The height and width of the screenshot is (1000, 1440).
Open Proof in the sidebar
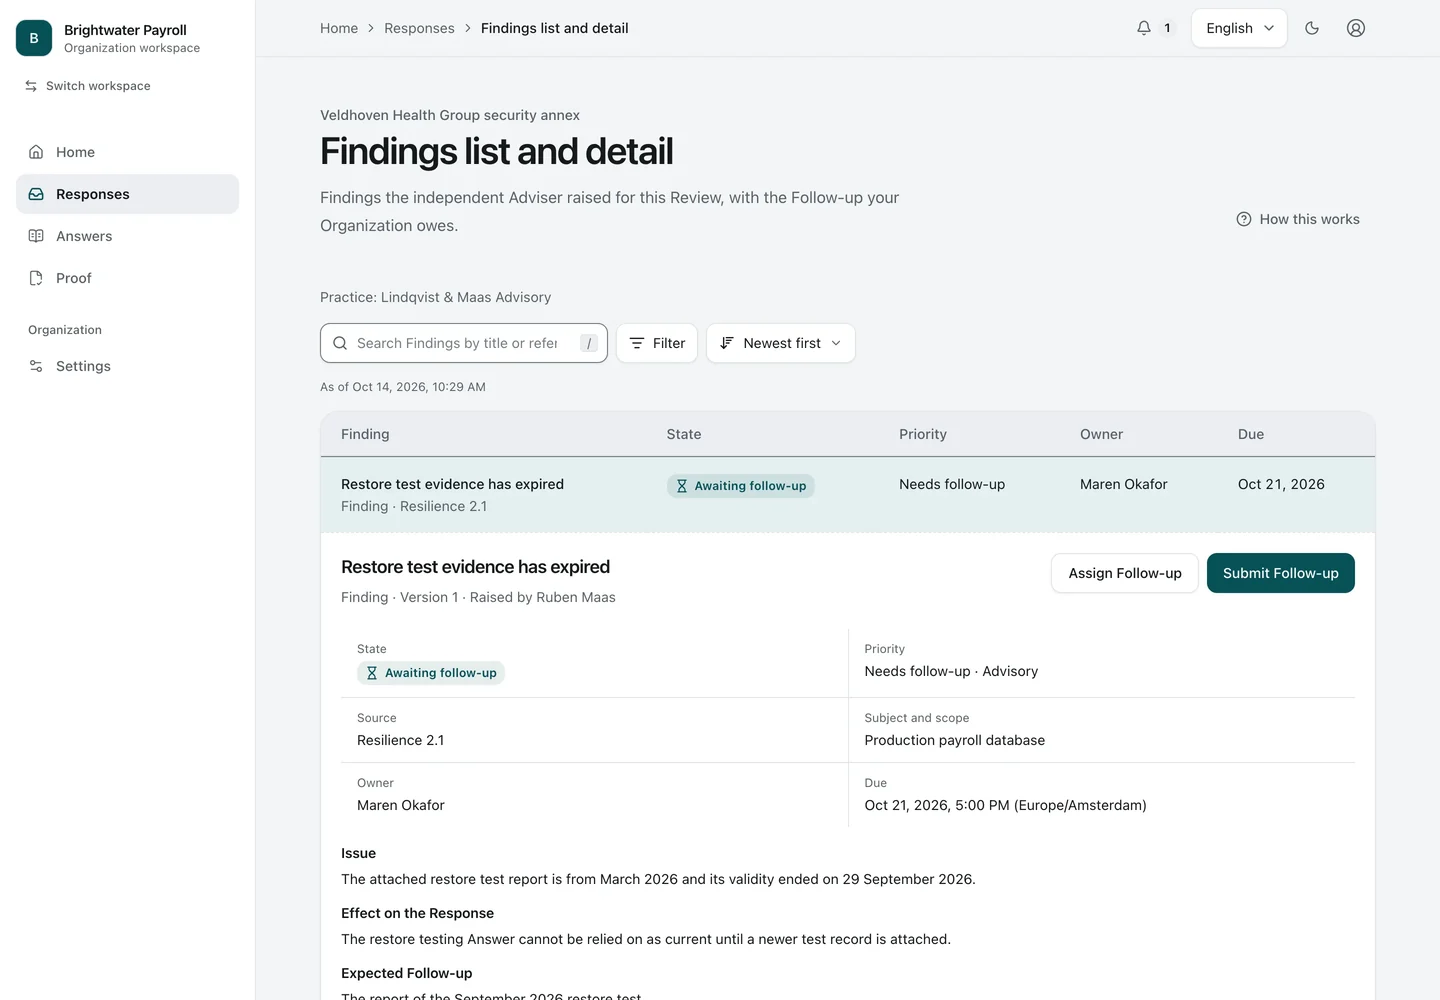click(127, 278)
